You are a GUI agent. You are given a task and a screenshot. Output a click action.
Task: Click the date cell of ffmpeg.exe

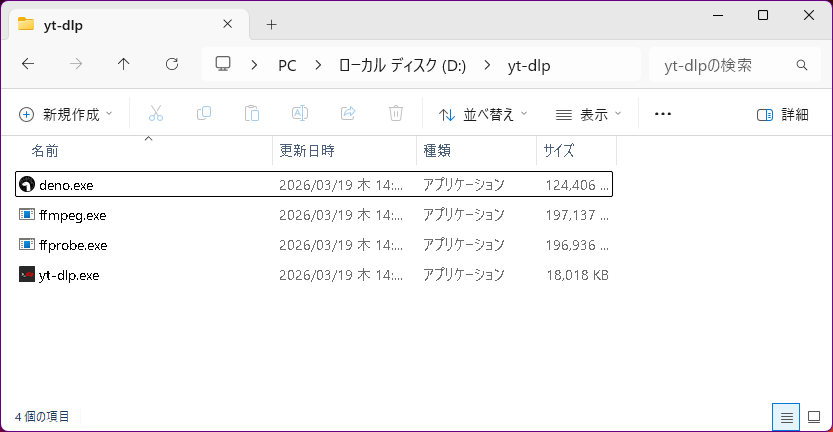tap(341, 215)
